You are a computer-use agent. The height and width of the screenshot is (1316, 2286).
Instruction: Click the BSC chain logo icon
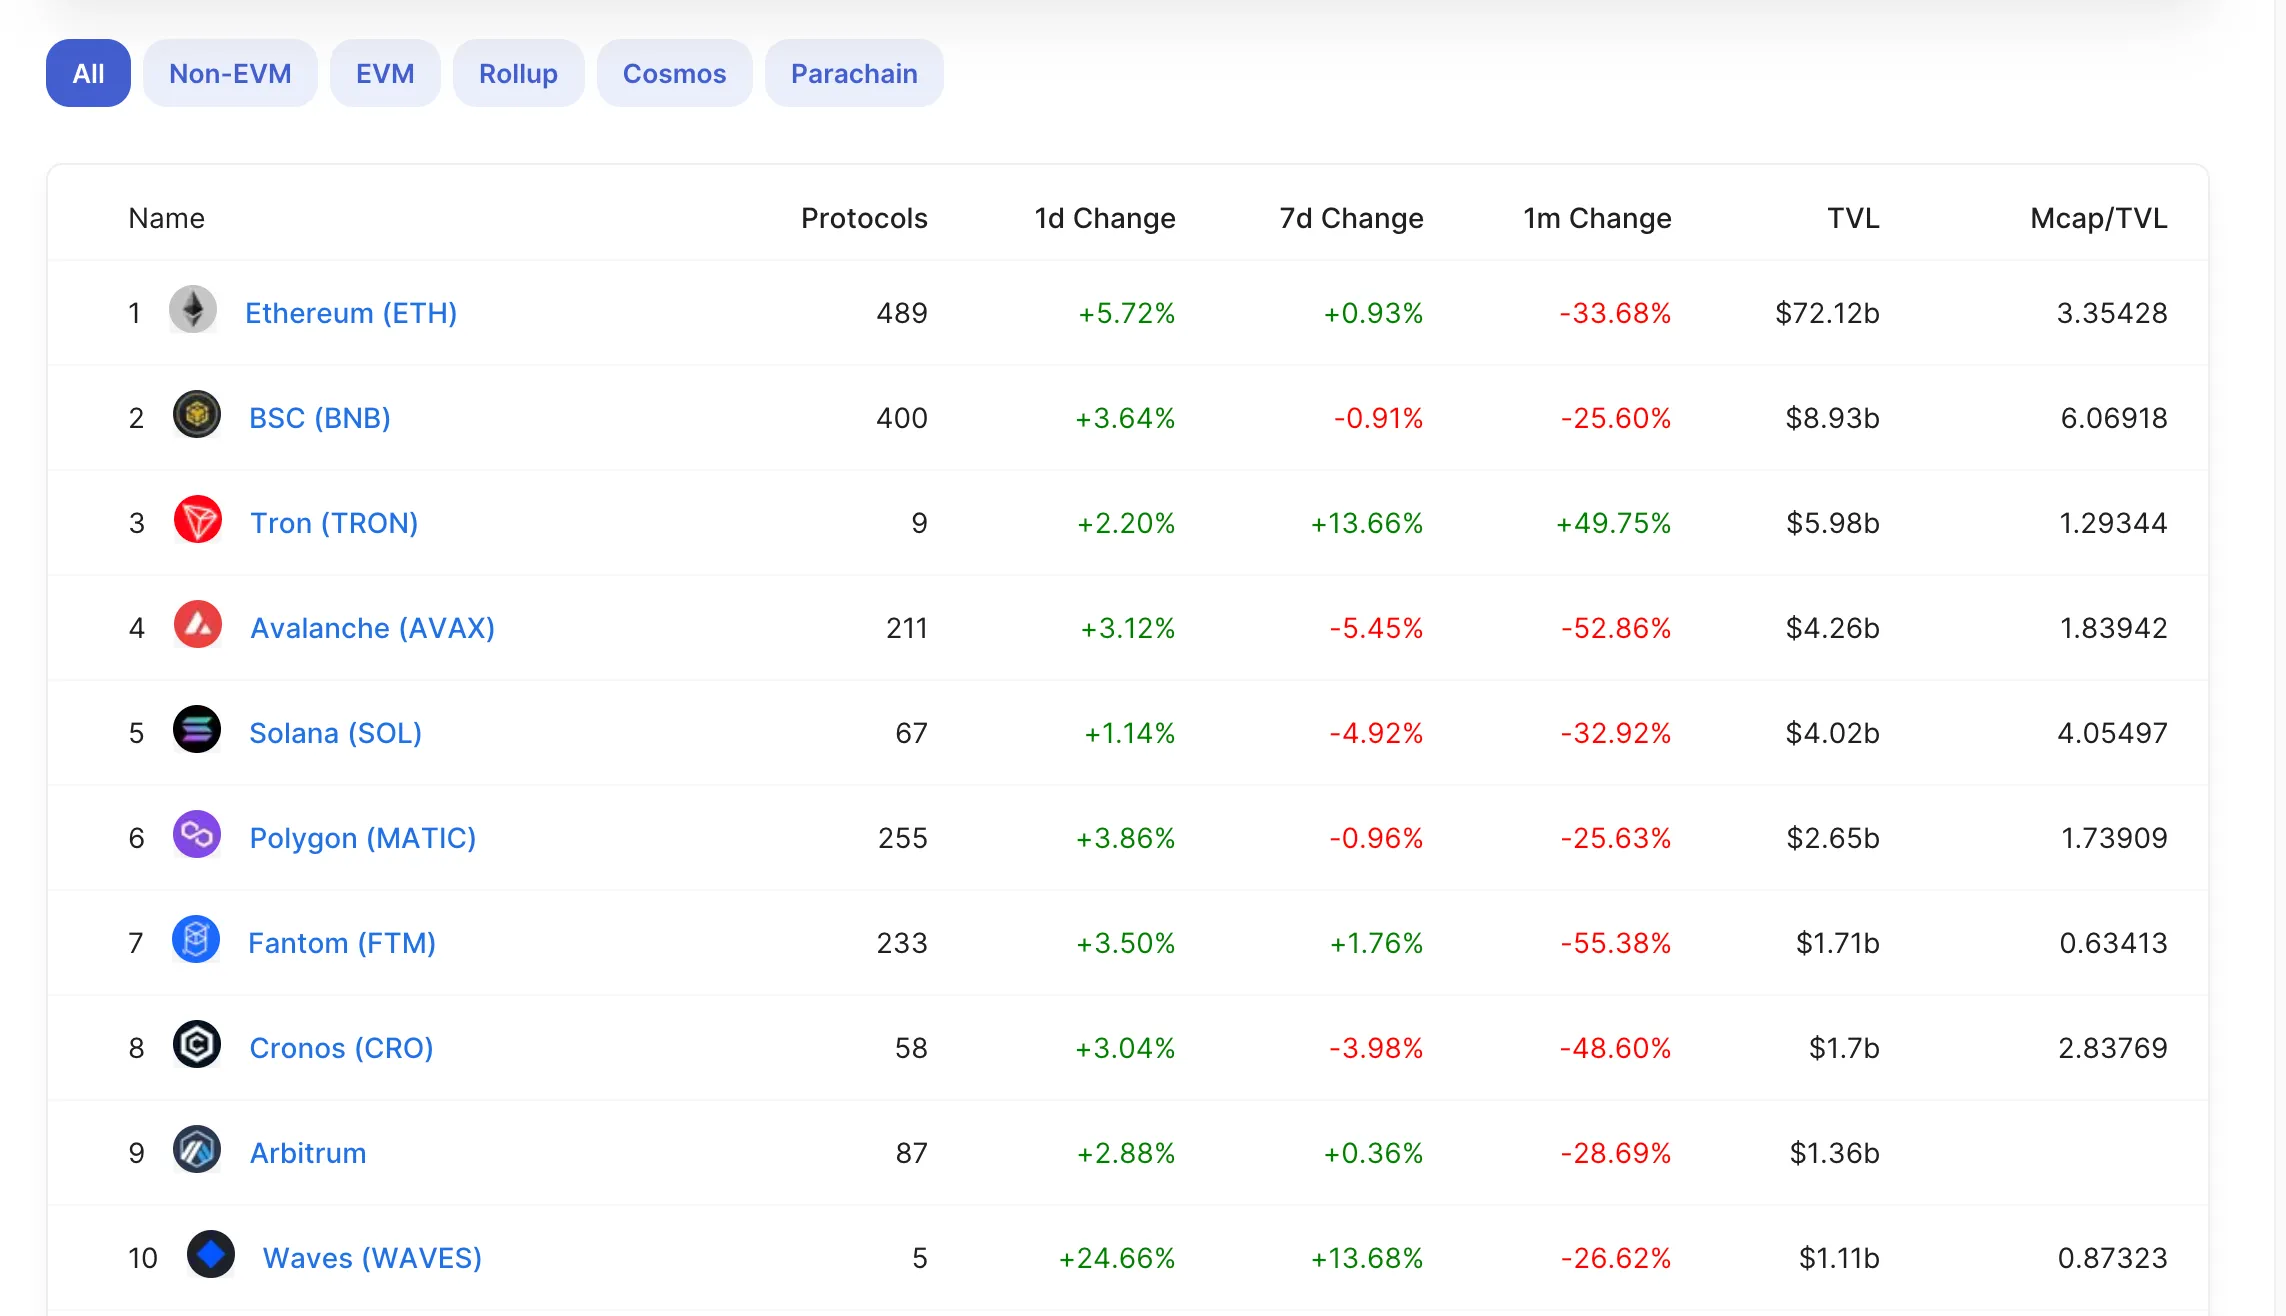click(197, 415)
